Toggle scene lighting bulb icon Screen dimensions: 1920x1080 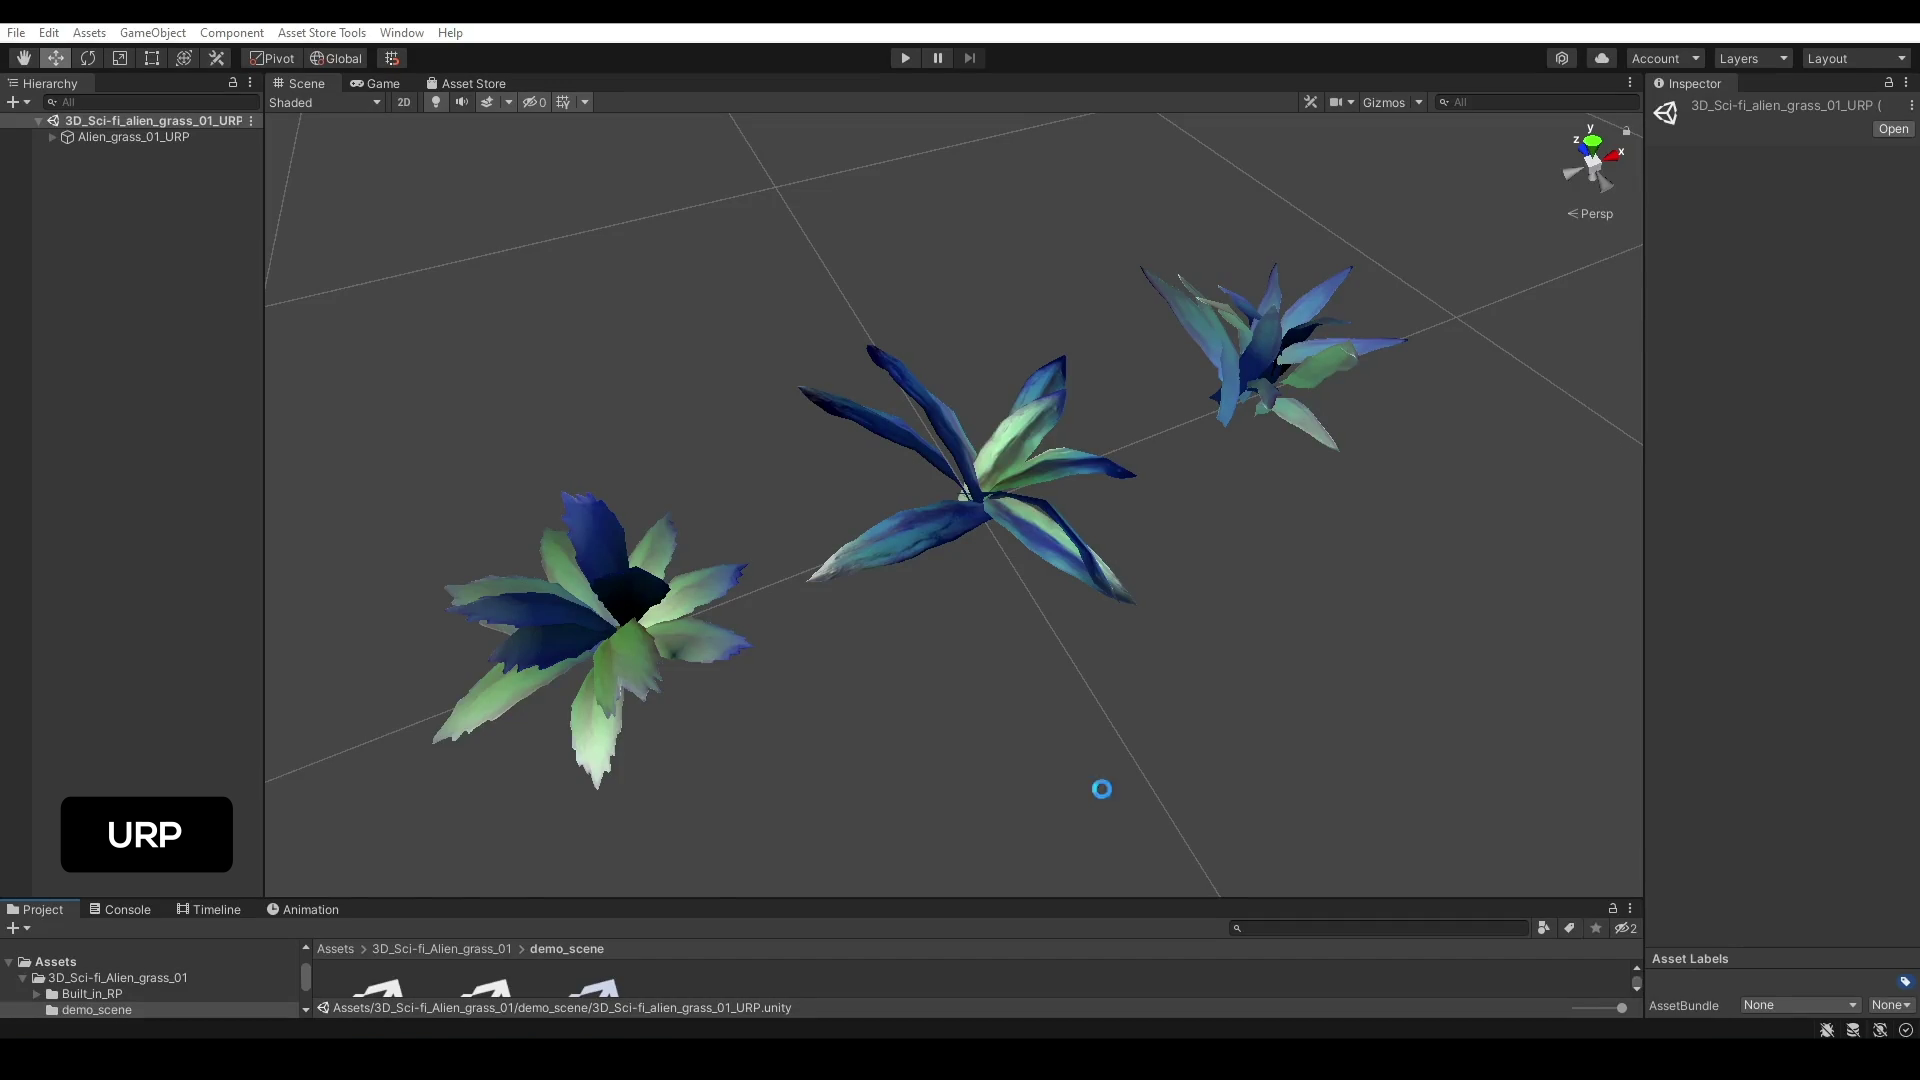tap(435, 102)
